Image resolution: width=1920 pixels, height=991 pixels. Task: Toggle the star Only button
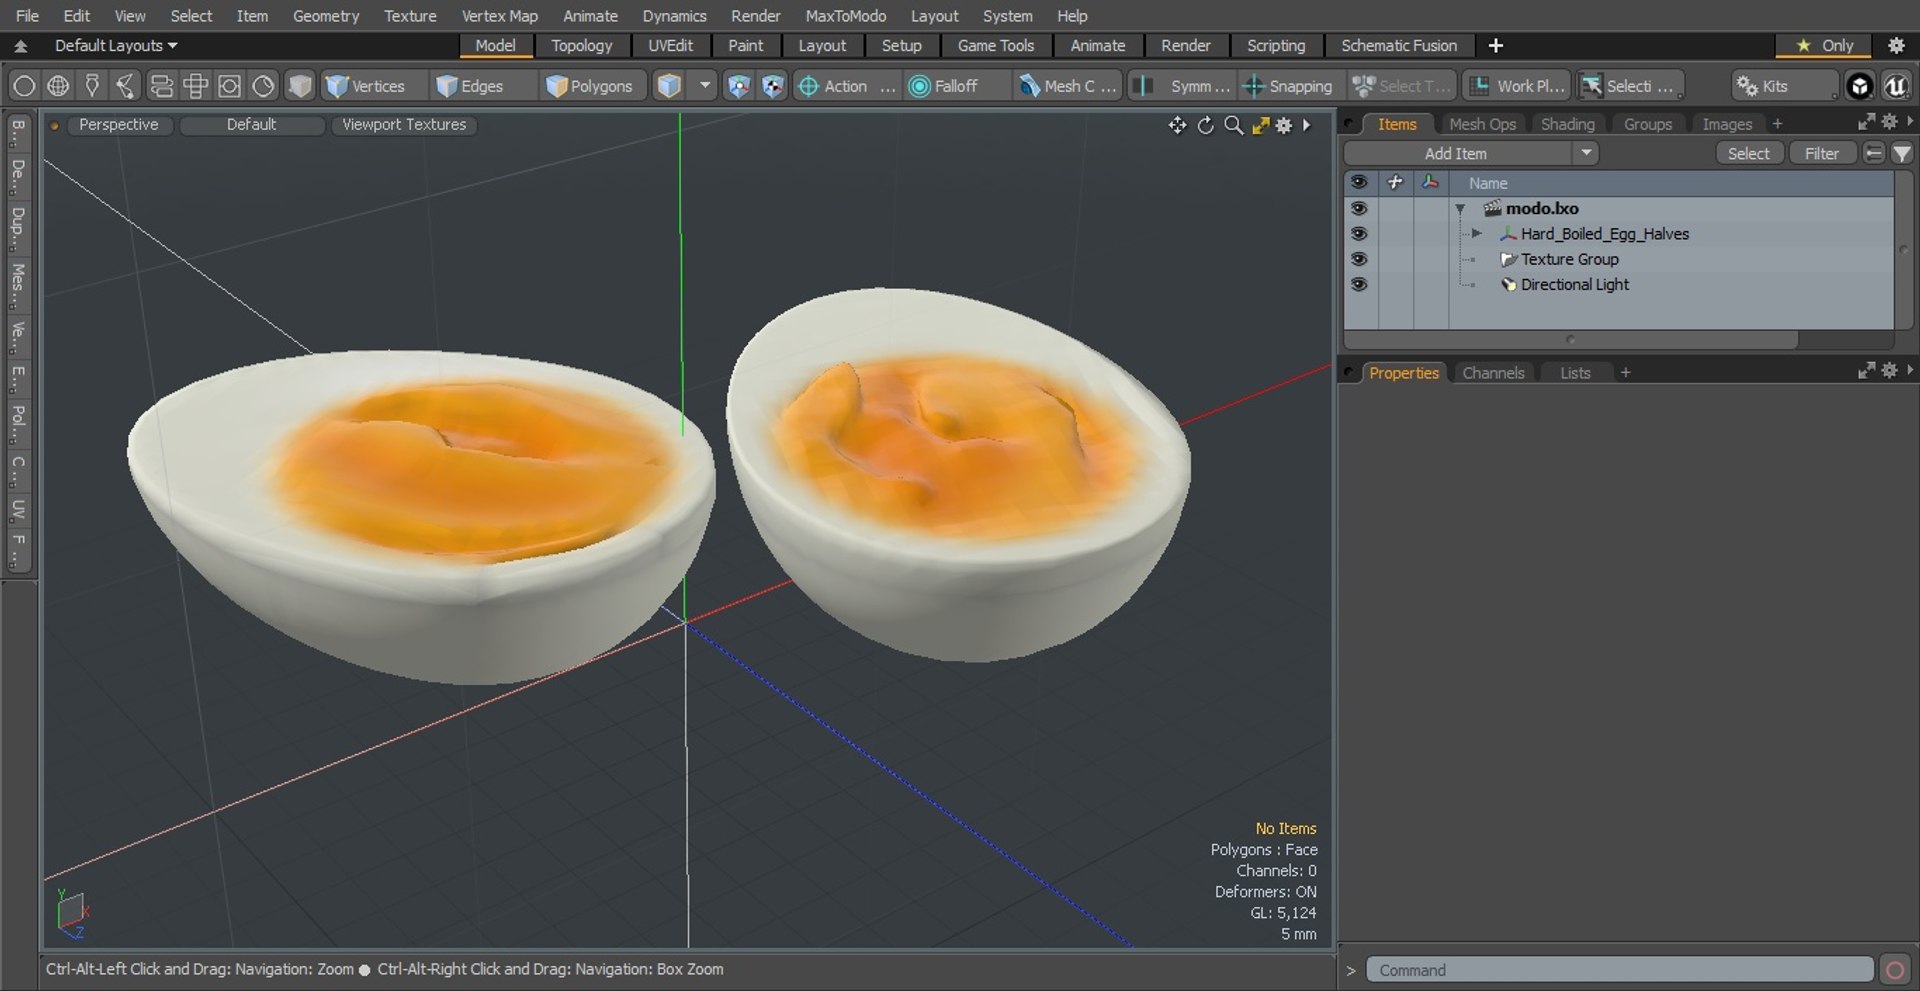[1825, 45]
